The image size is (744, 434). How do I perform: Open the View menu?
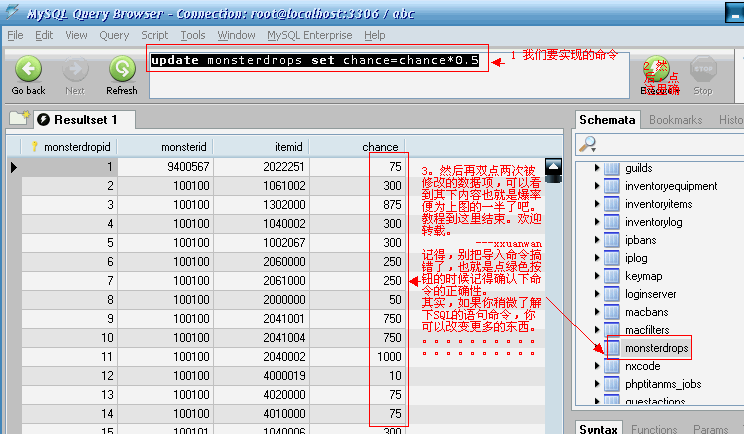pos(76,35)
